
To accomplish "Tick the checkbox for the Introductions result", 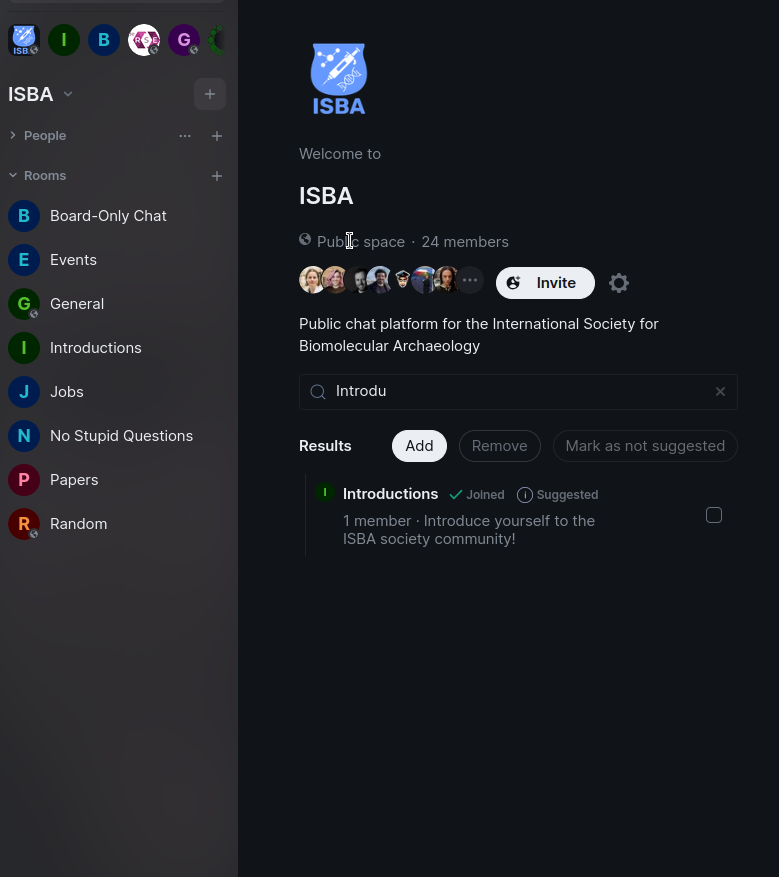I will pyautogui.click(x=714, y=515).
